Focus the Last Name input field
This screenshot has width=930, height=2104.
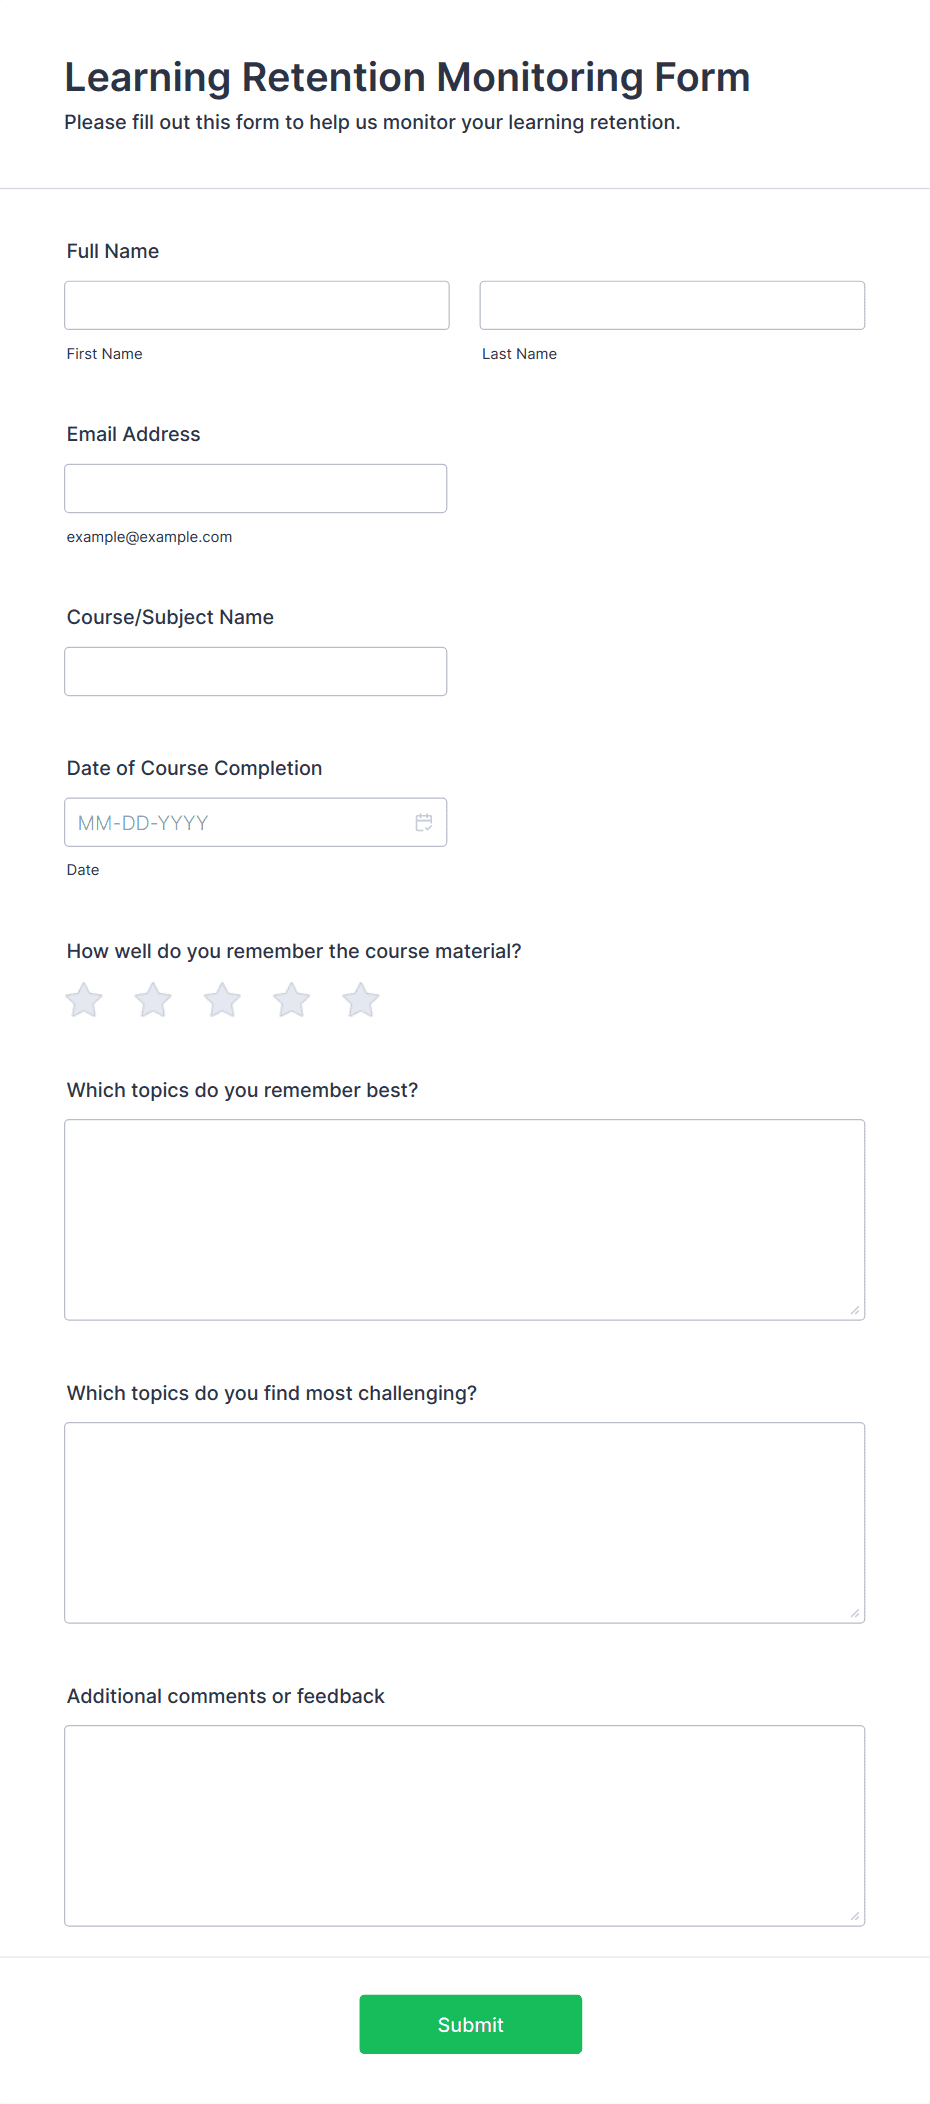click(x=672, y=305)
